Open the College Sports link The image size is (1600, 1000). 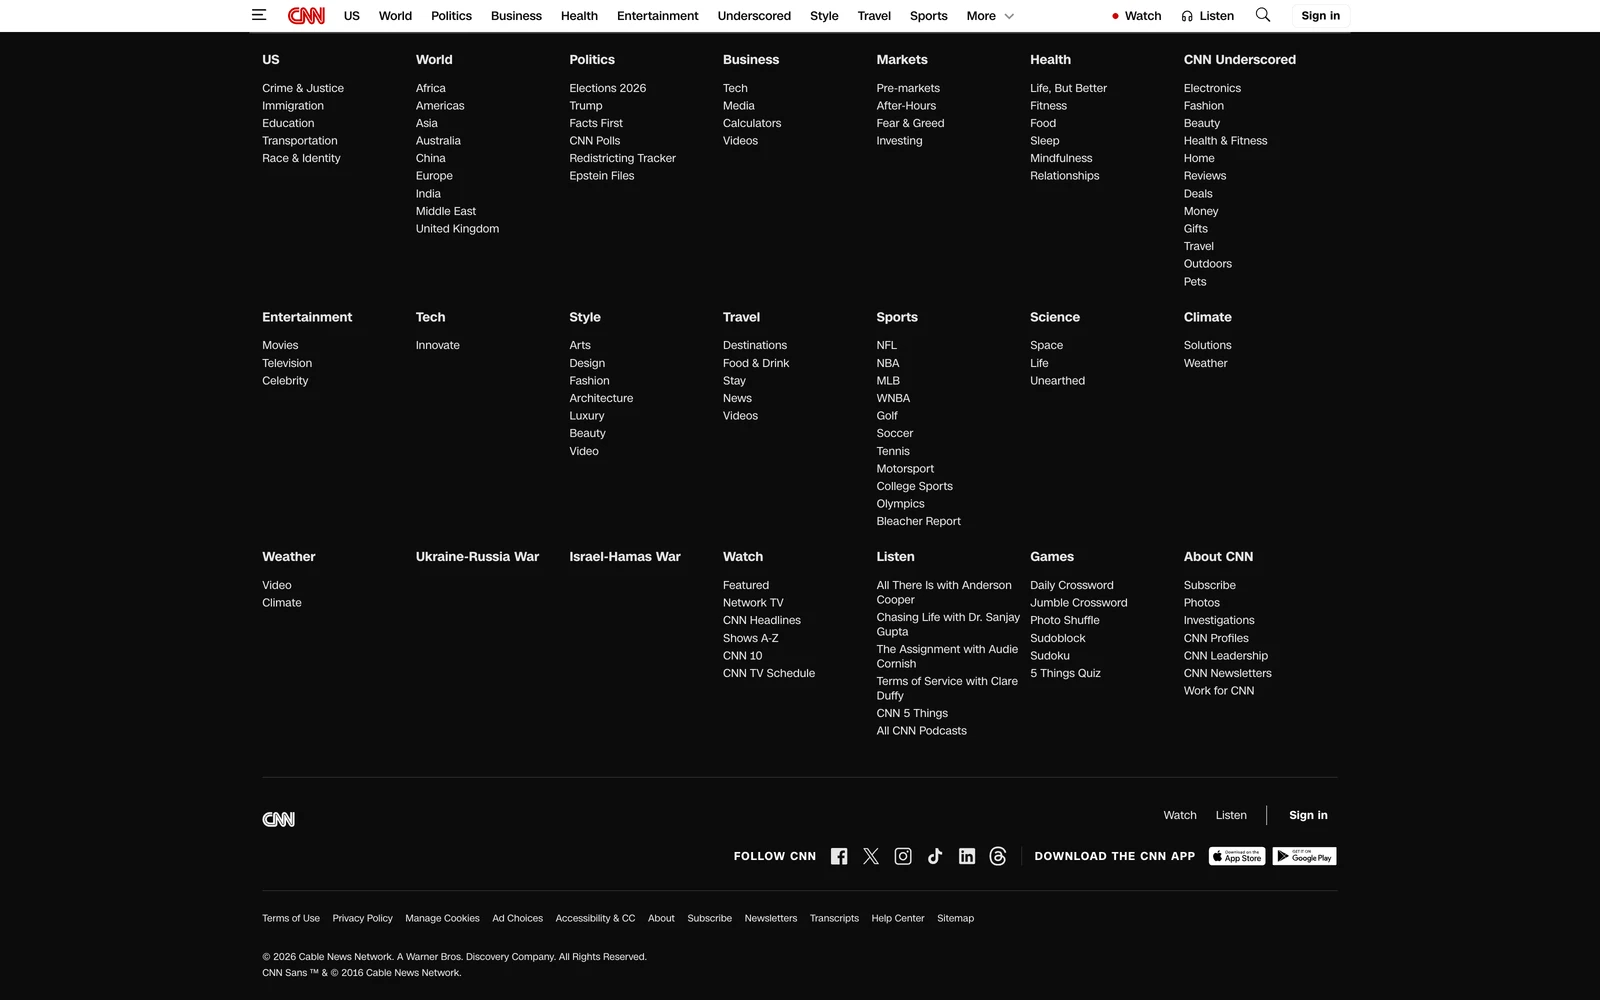(x=915, y=486)
